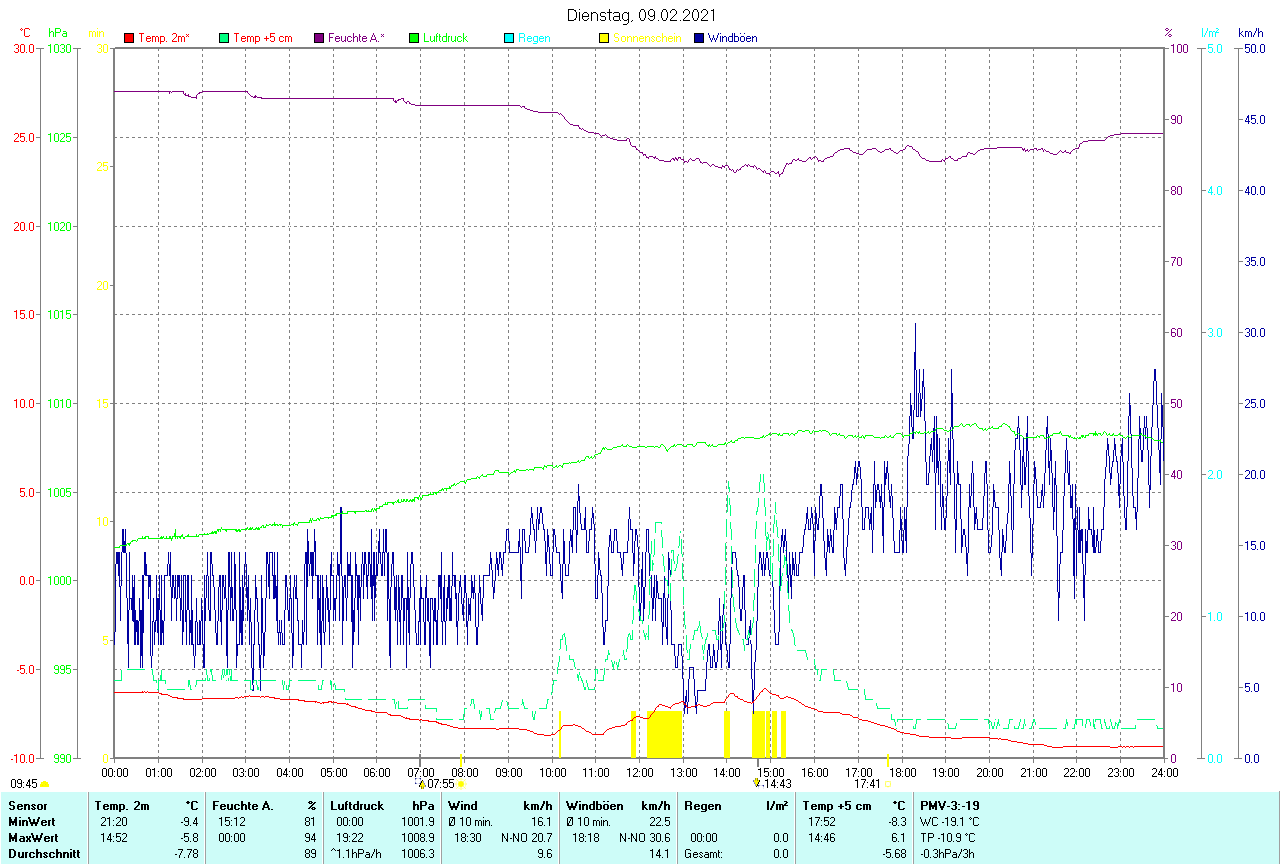
Task: Select the 'Temp +5 cm' legend label
Action: point(263,38)
